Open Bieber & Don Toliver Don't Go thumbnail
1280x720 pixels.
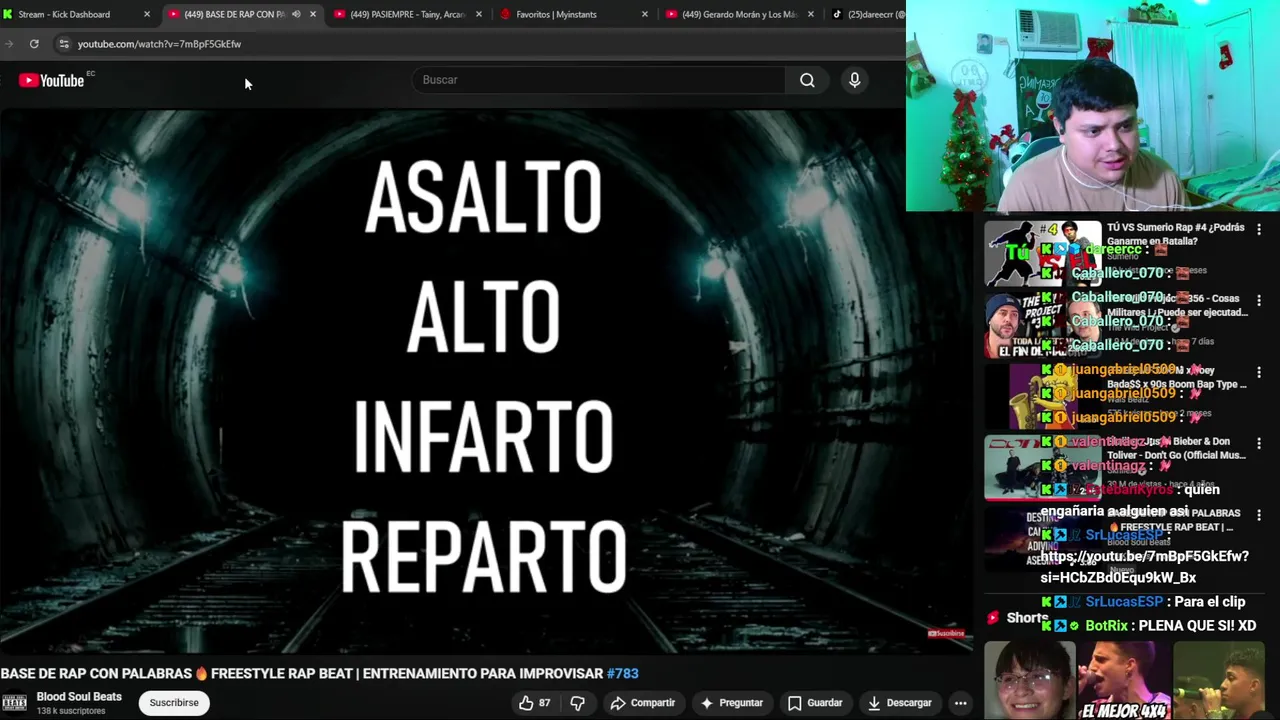pos(1042,468)
